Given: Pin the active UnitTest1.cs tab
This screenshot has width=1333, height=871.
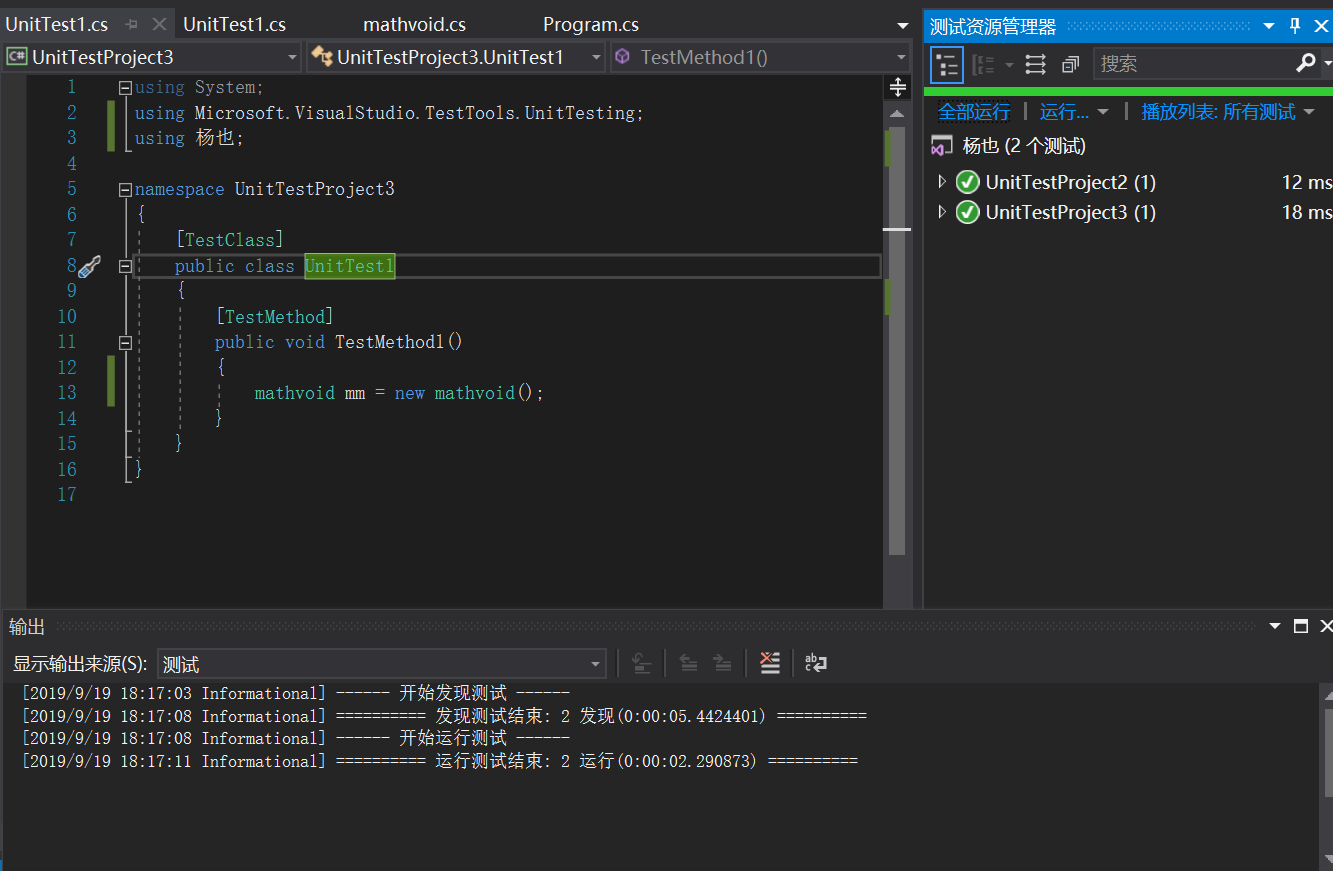Looking at the screenshot, I should pos(131,24).
